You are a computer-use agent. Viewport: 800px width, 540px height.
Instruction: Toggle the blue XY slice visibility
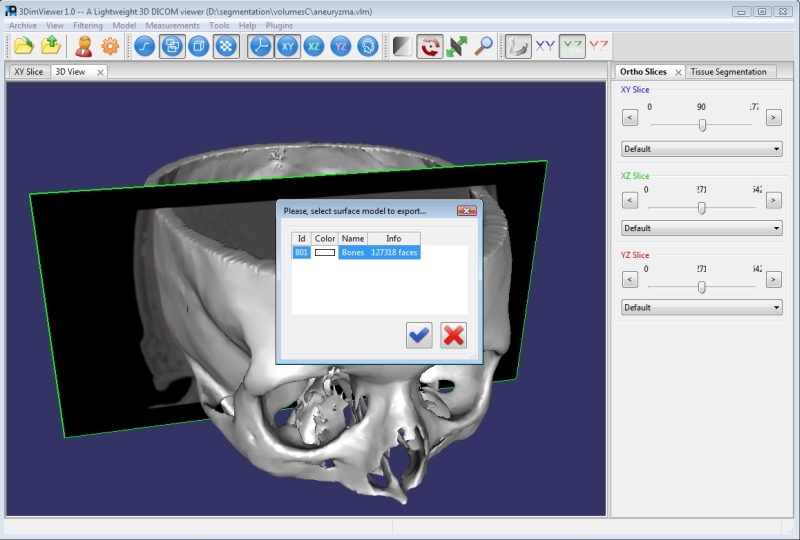point(545,46)
